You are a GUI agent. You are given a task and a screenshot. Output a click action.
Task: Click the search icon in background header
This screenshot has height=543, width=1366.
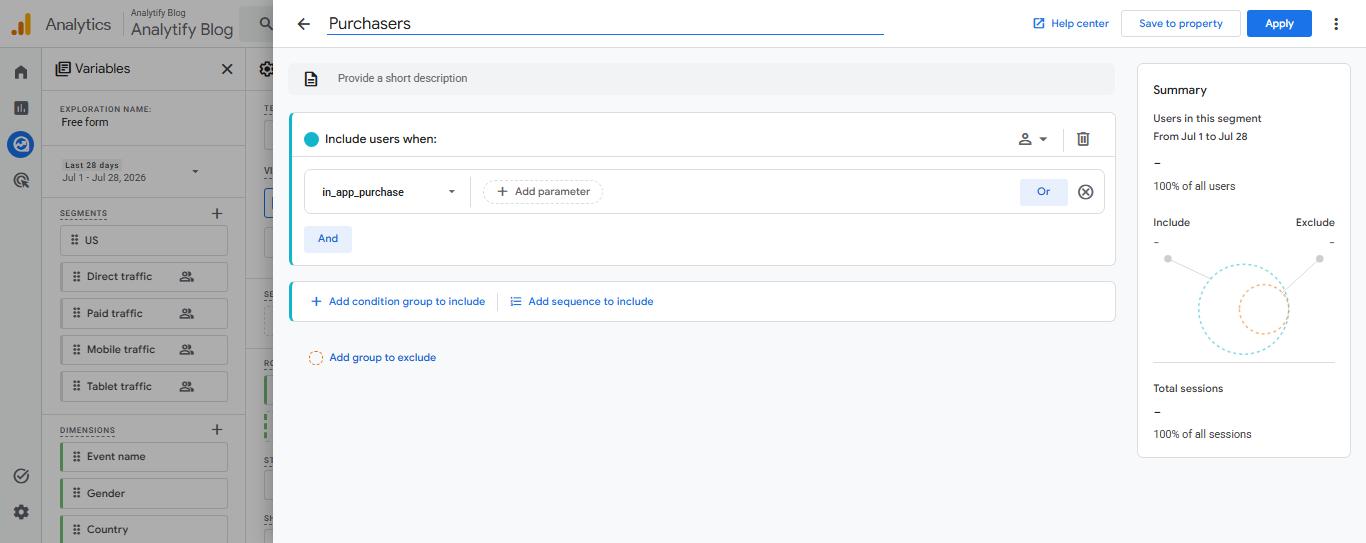(x=265, y=24)
